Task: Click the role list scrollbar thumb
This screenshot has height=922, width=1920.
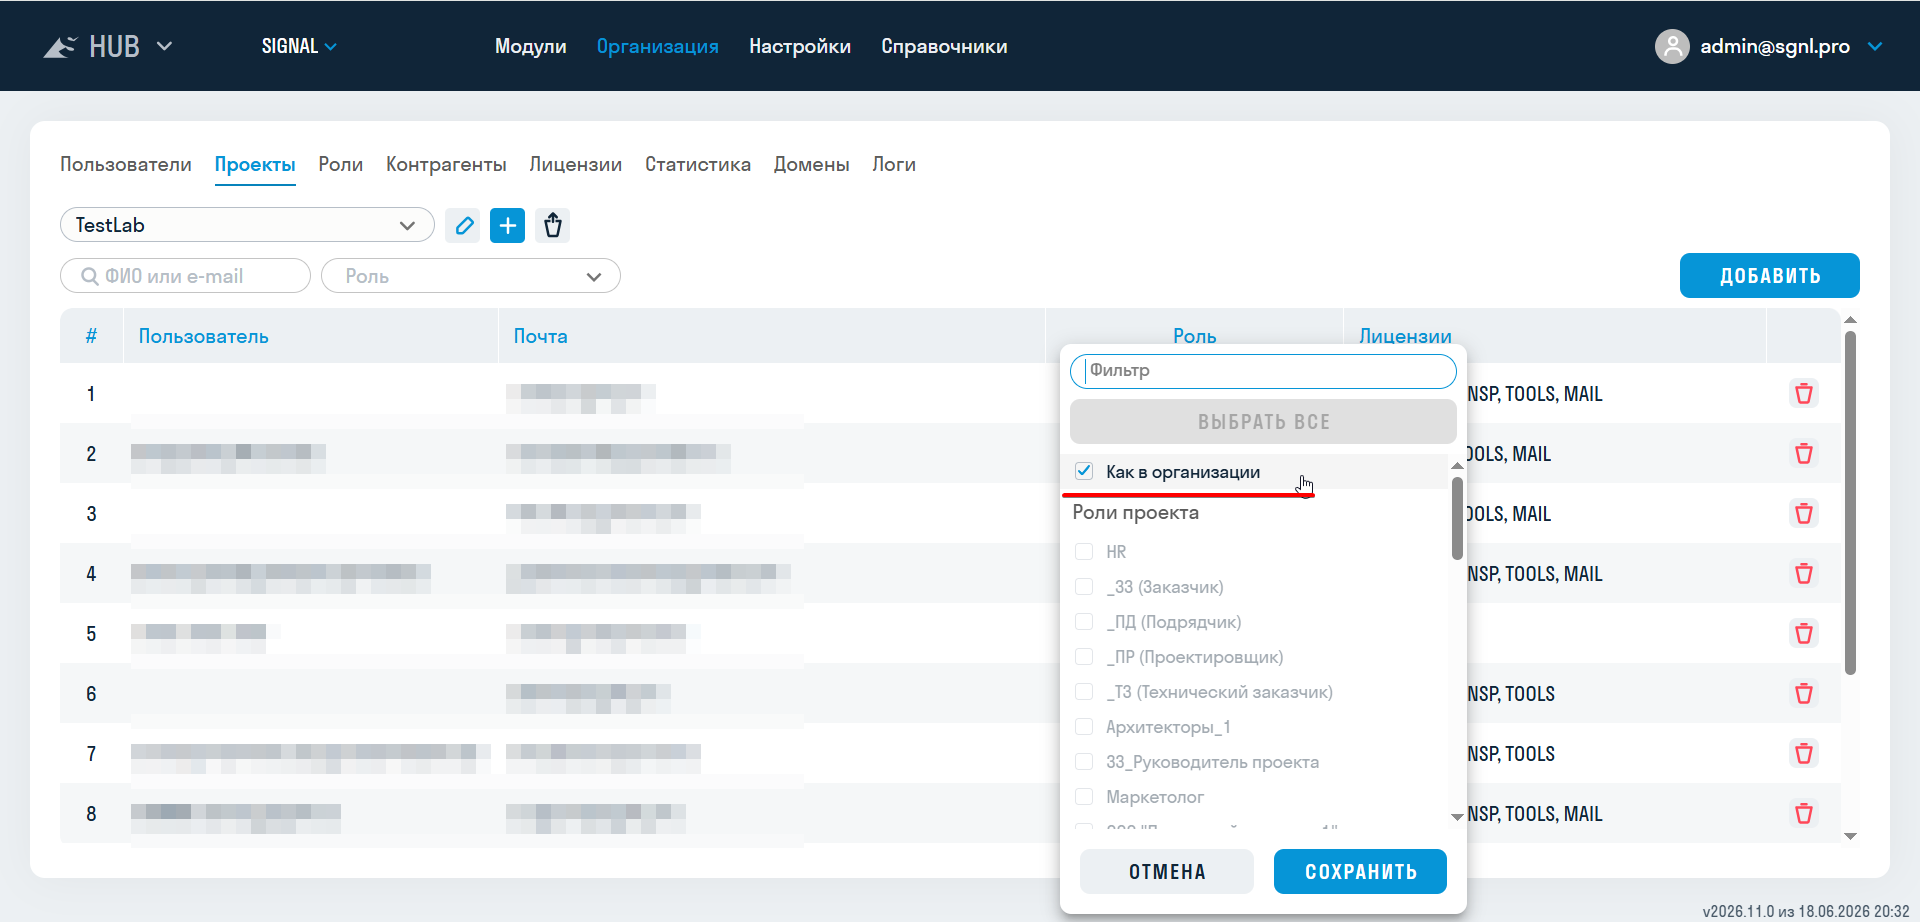Action: click(1457, 518)
